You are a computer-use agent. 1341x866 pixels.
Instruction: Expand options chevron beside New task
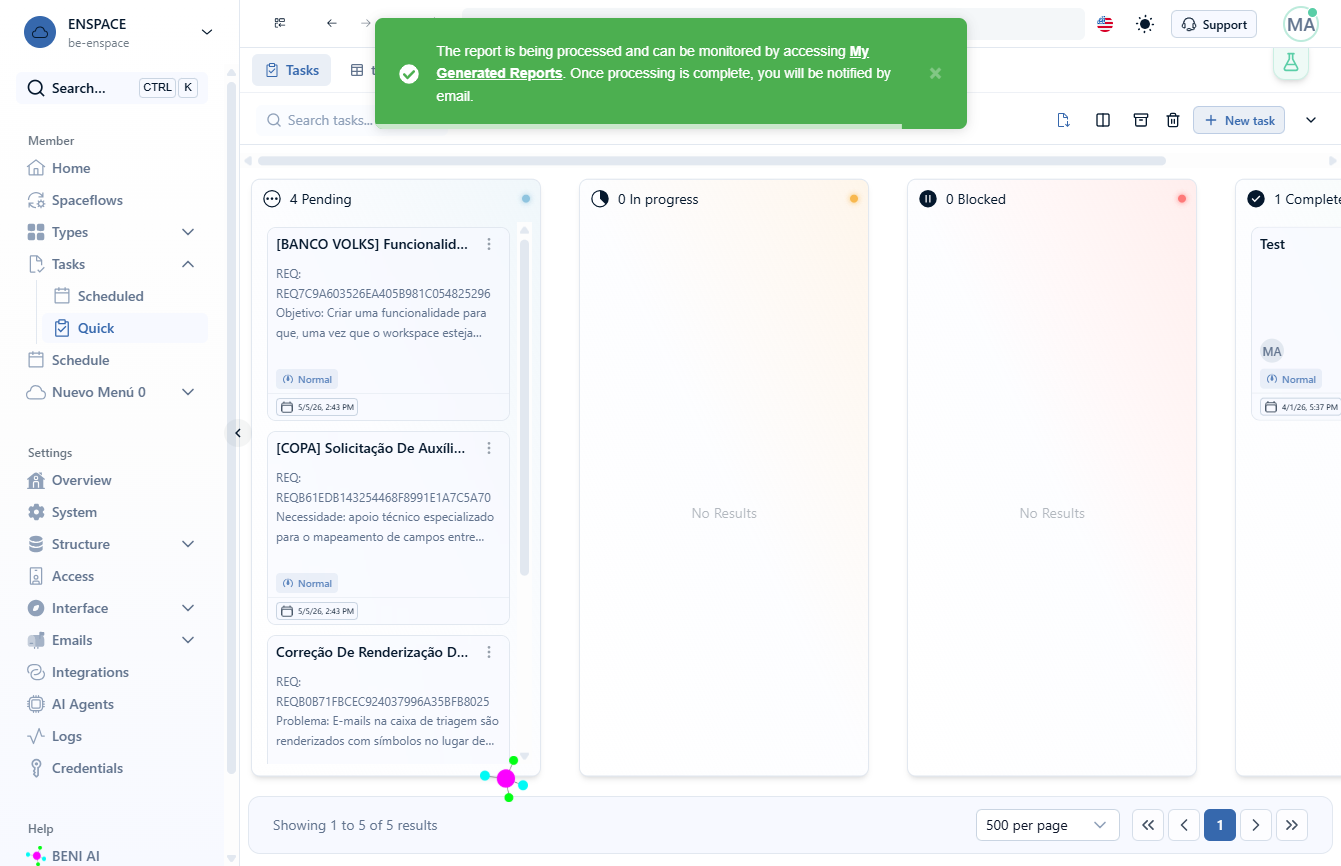[x=1311, y=120]
